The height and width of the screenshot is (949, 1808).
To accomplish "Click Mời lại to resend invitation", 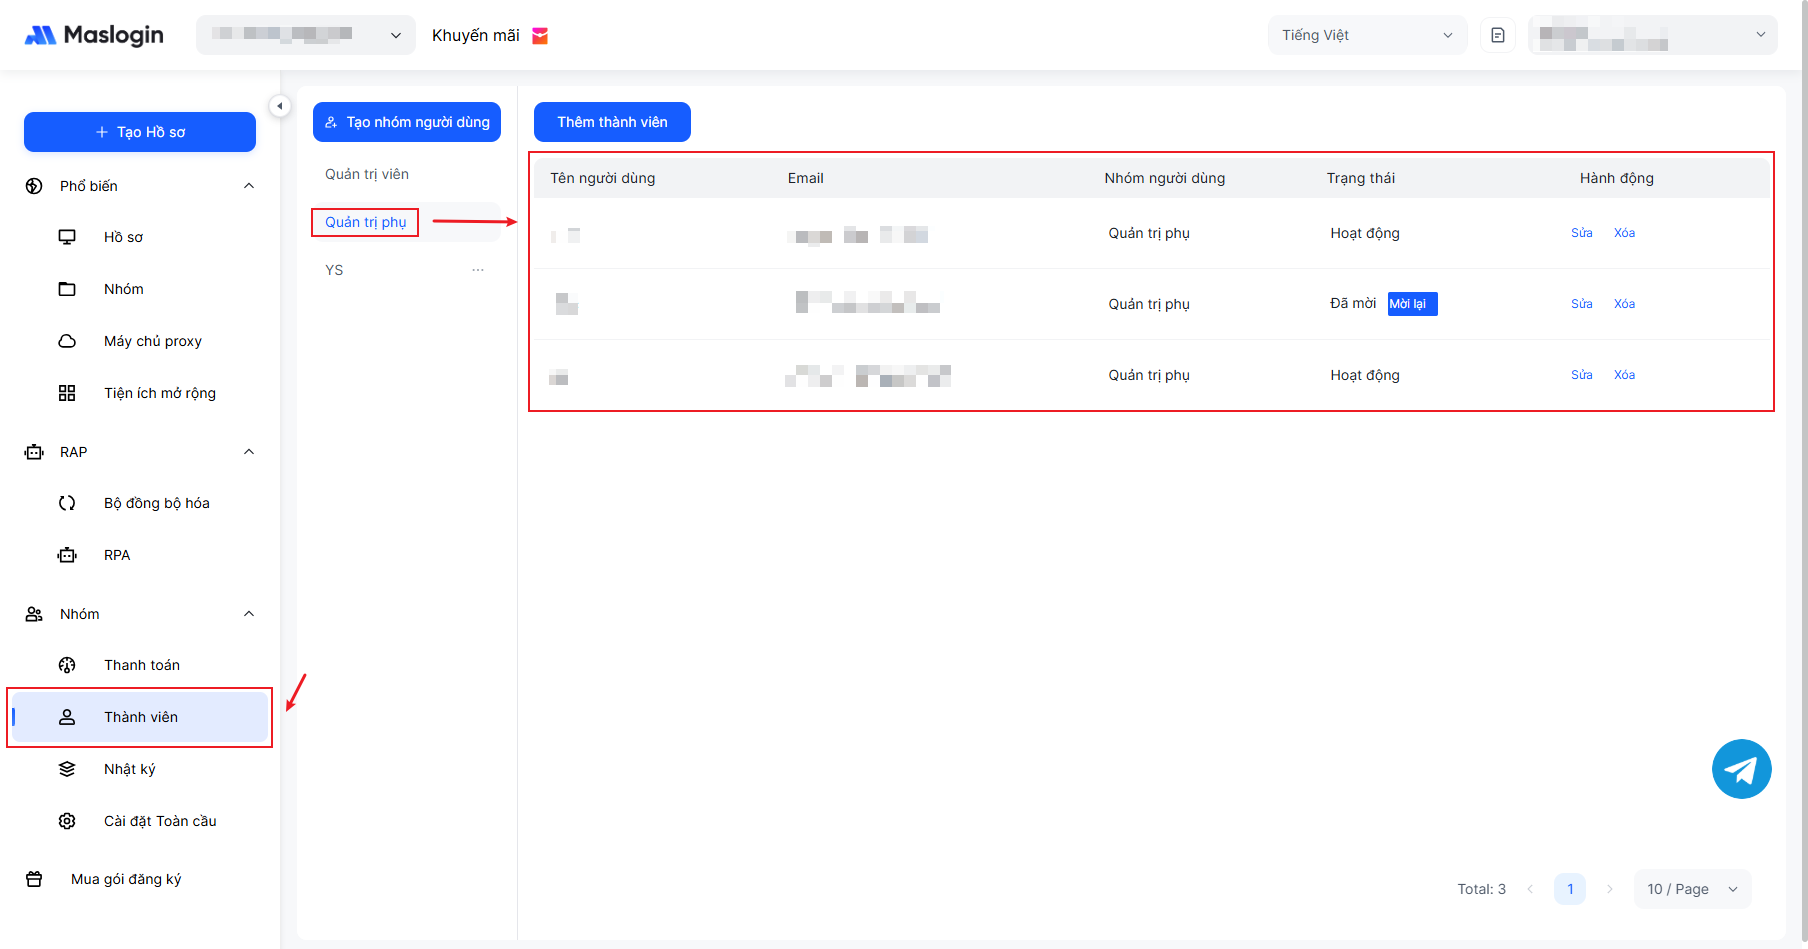I will pos(1411,304).
